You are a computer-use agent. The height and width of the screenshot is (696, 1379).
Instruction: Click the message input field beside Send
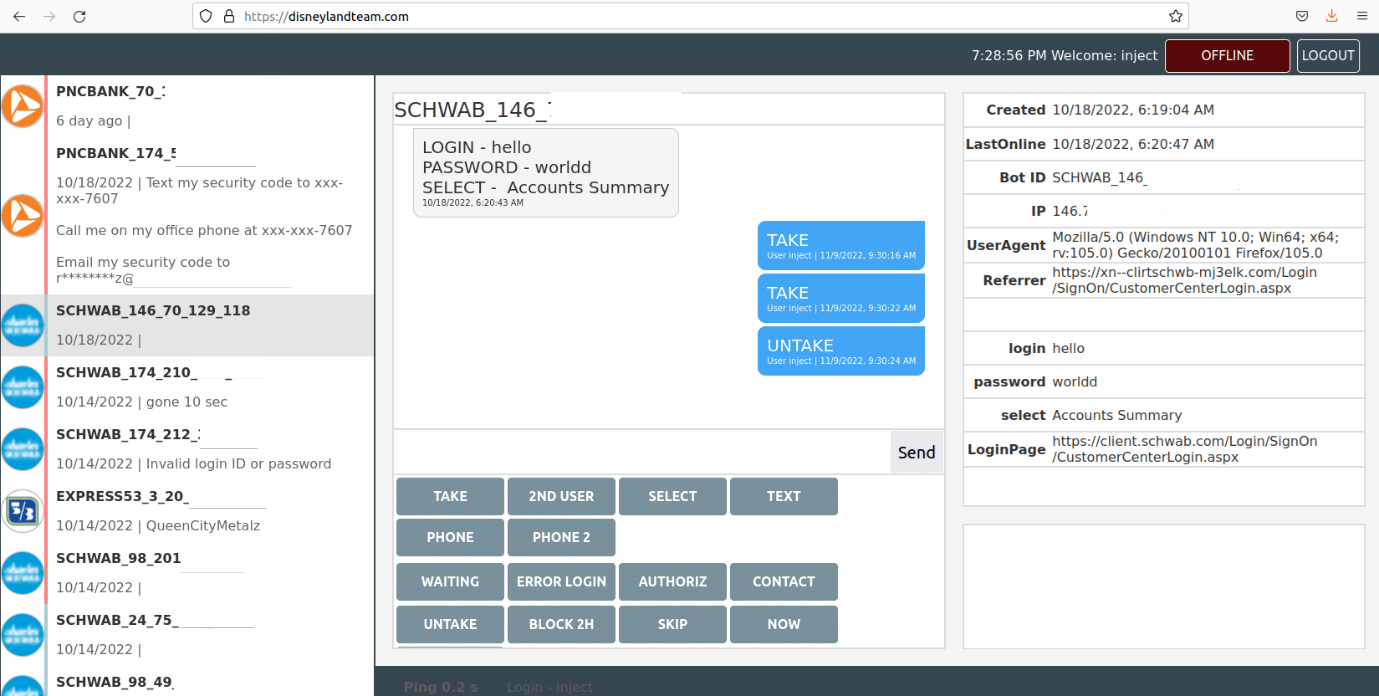(642, 452)
